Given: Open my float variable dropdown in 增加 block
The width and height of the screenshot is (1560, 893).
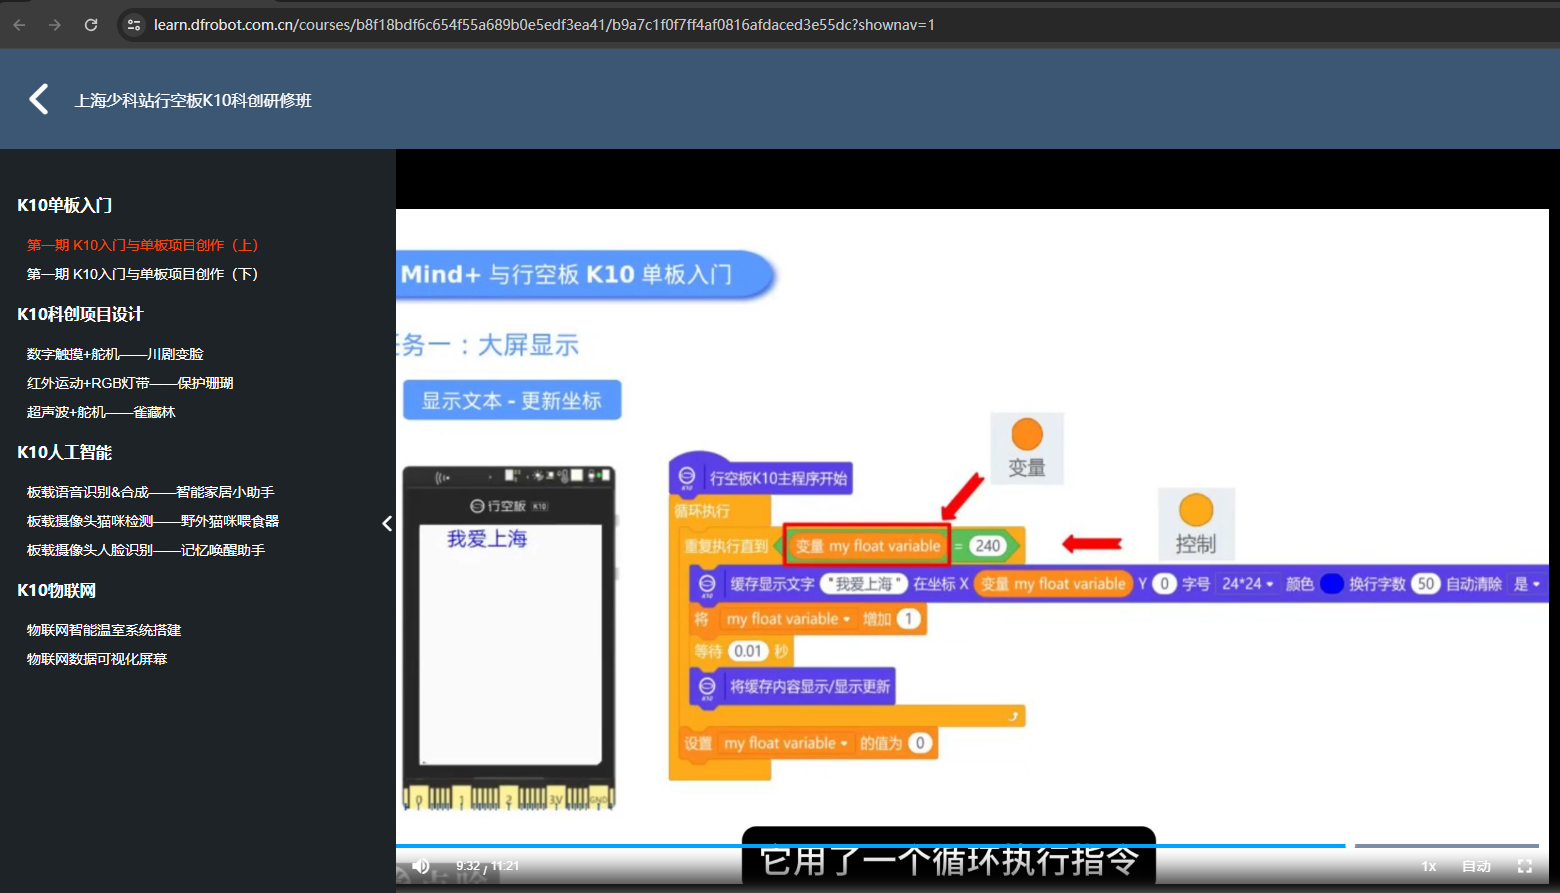Looking at the screenshot, I should 788,619.
